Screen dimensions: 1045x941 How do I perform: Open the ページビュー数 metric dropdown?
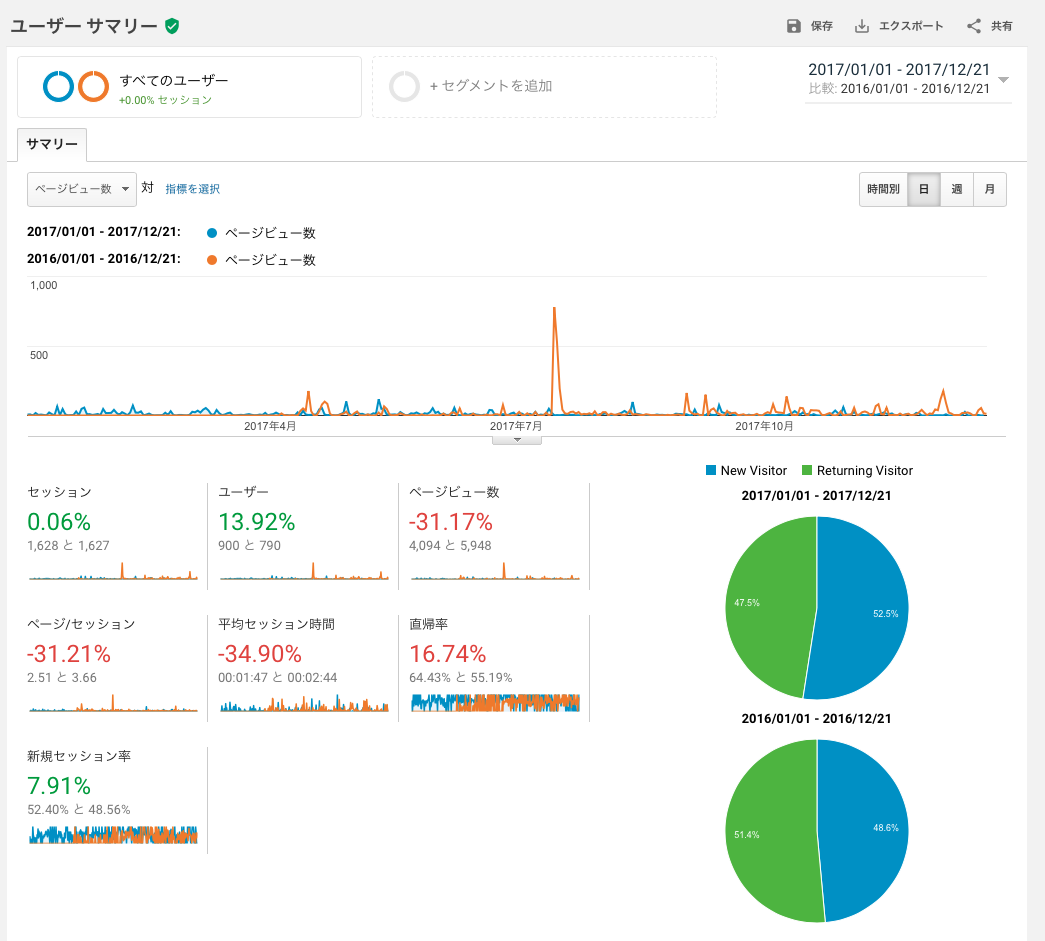[x=82, y=189]
